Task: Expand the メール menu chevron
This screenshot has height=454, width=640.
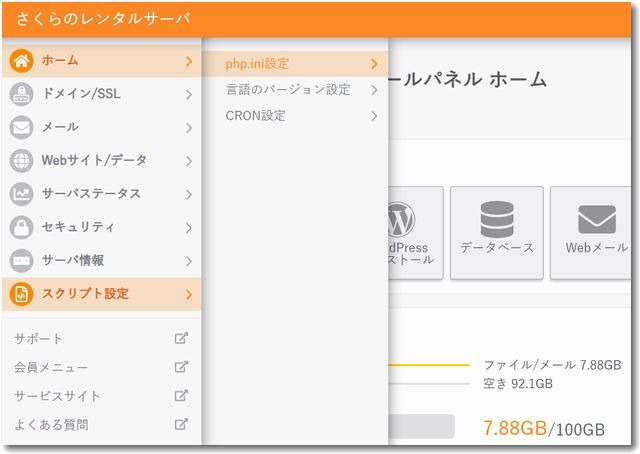Action: click(x=189, y=128)
